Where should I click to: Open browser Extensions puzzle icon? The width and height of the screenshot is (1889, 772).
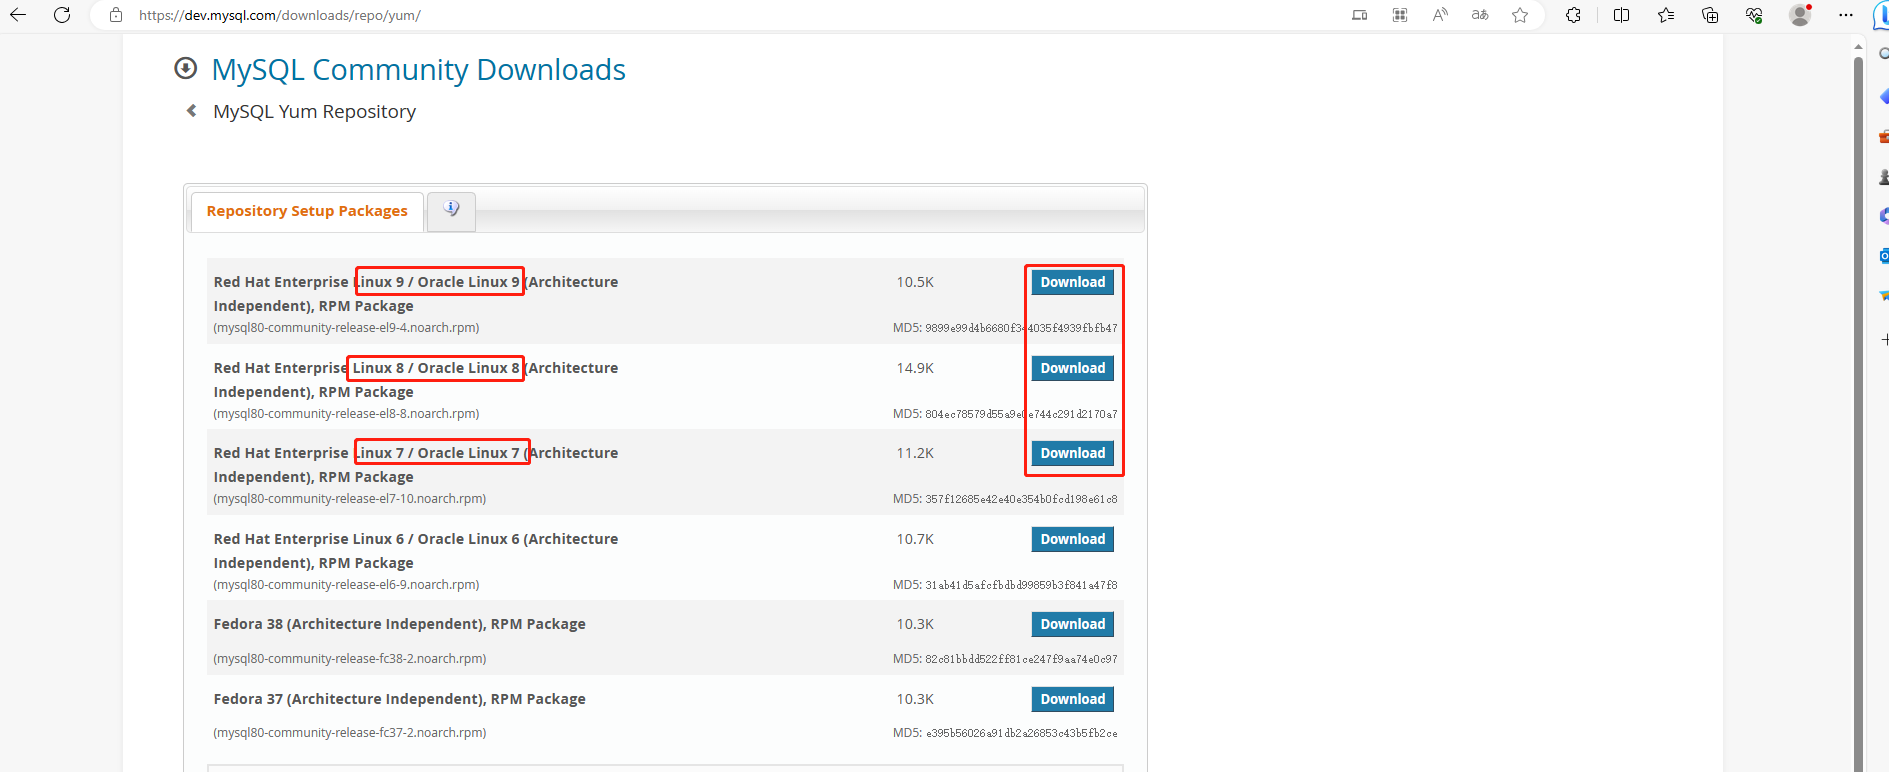[1574, 15]
